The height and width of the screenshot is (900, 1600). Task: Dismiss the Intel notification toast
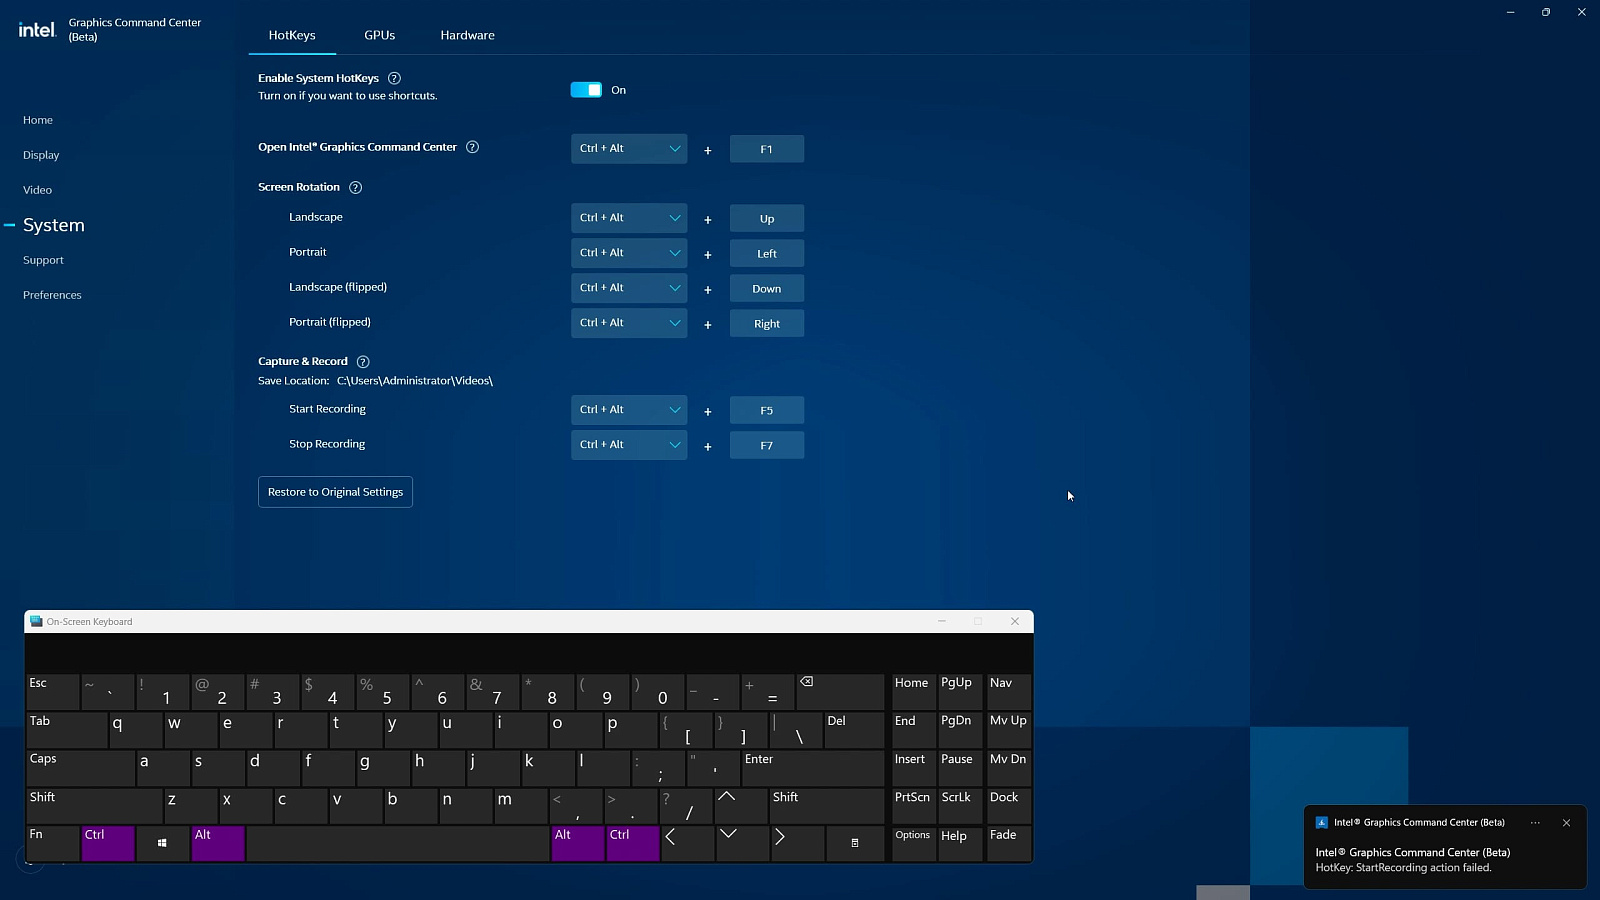click(x=1566, y=823)
